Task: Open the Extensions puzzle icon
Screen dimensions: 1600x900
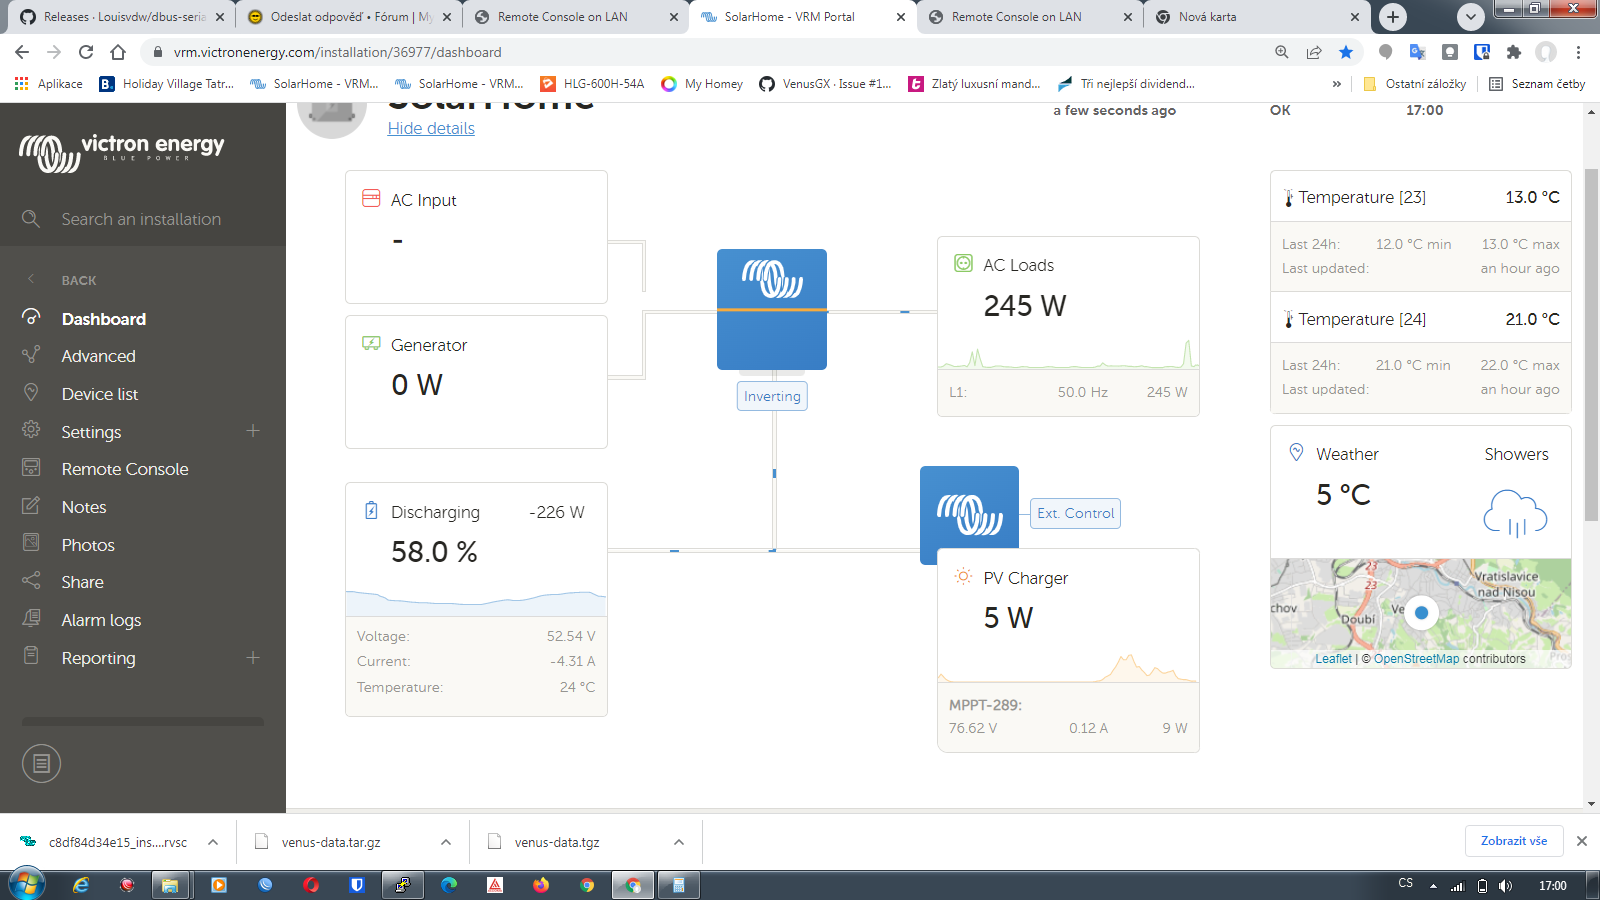Action: (1513, 52)
